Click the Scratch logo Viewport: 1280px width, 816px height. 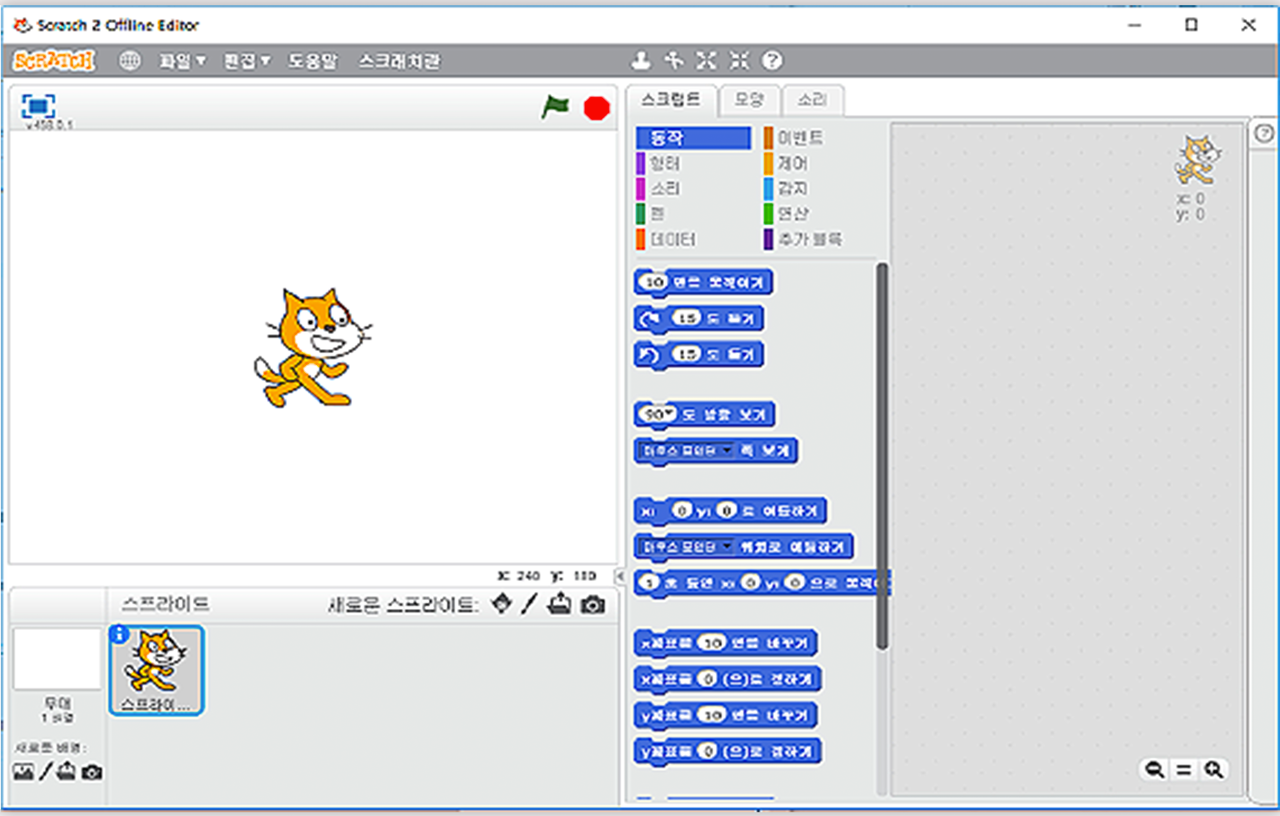pyautogui.click(x=54, y=61)
